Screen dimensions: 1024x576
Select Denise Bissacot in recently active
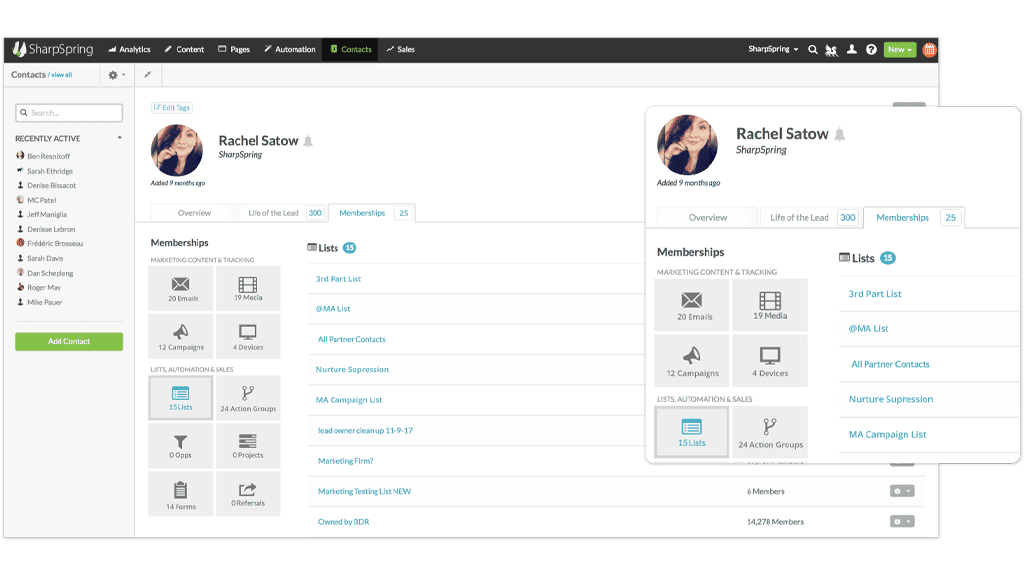[x=52, y=185]
